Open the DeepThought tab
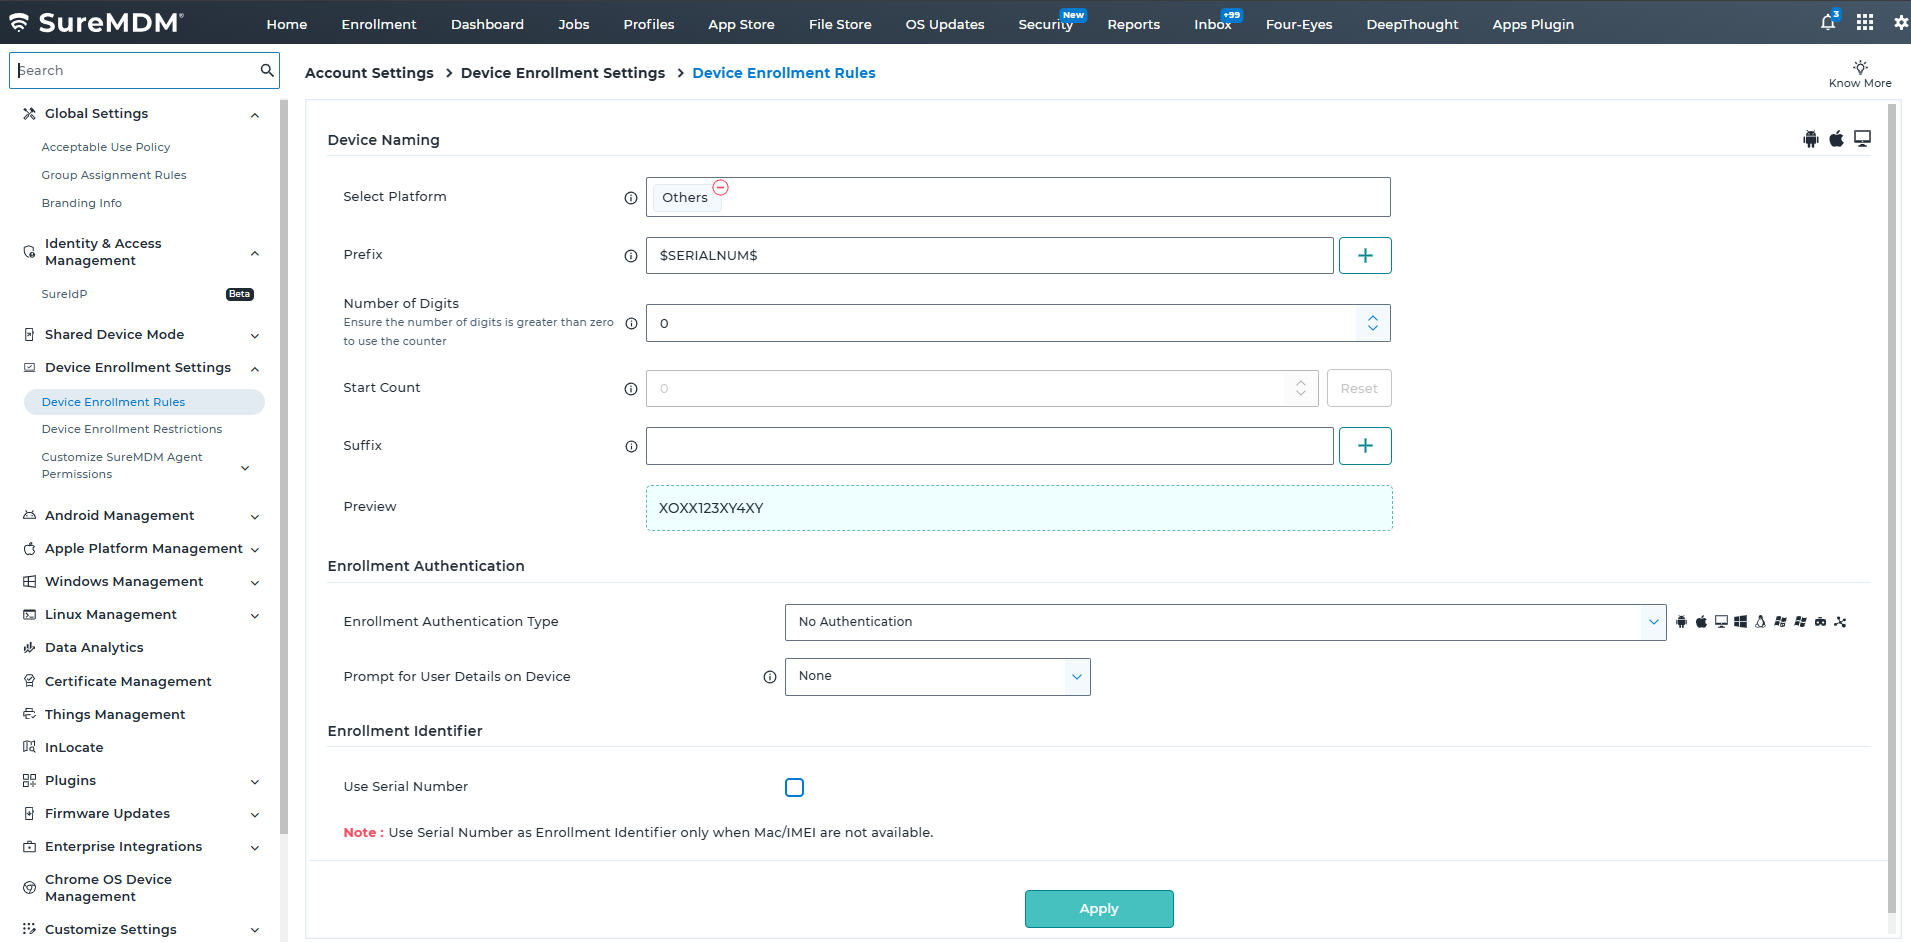Viewport: 1911px width, 942px height. [x=1412, y=24]
